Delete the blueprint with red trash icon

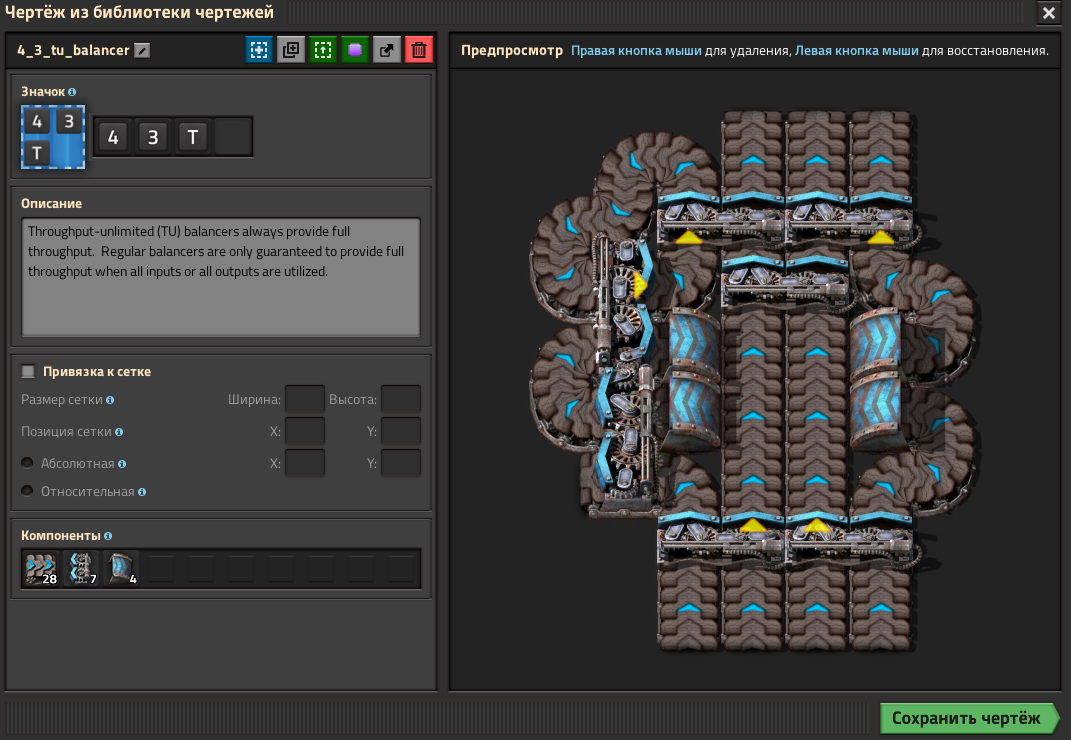pyautogui.click(x=419, y=50)
